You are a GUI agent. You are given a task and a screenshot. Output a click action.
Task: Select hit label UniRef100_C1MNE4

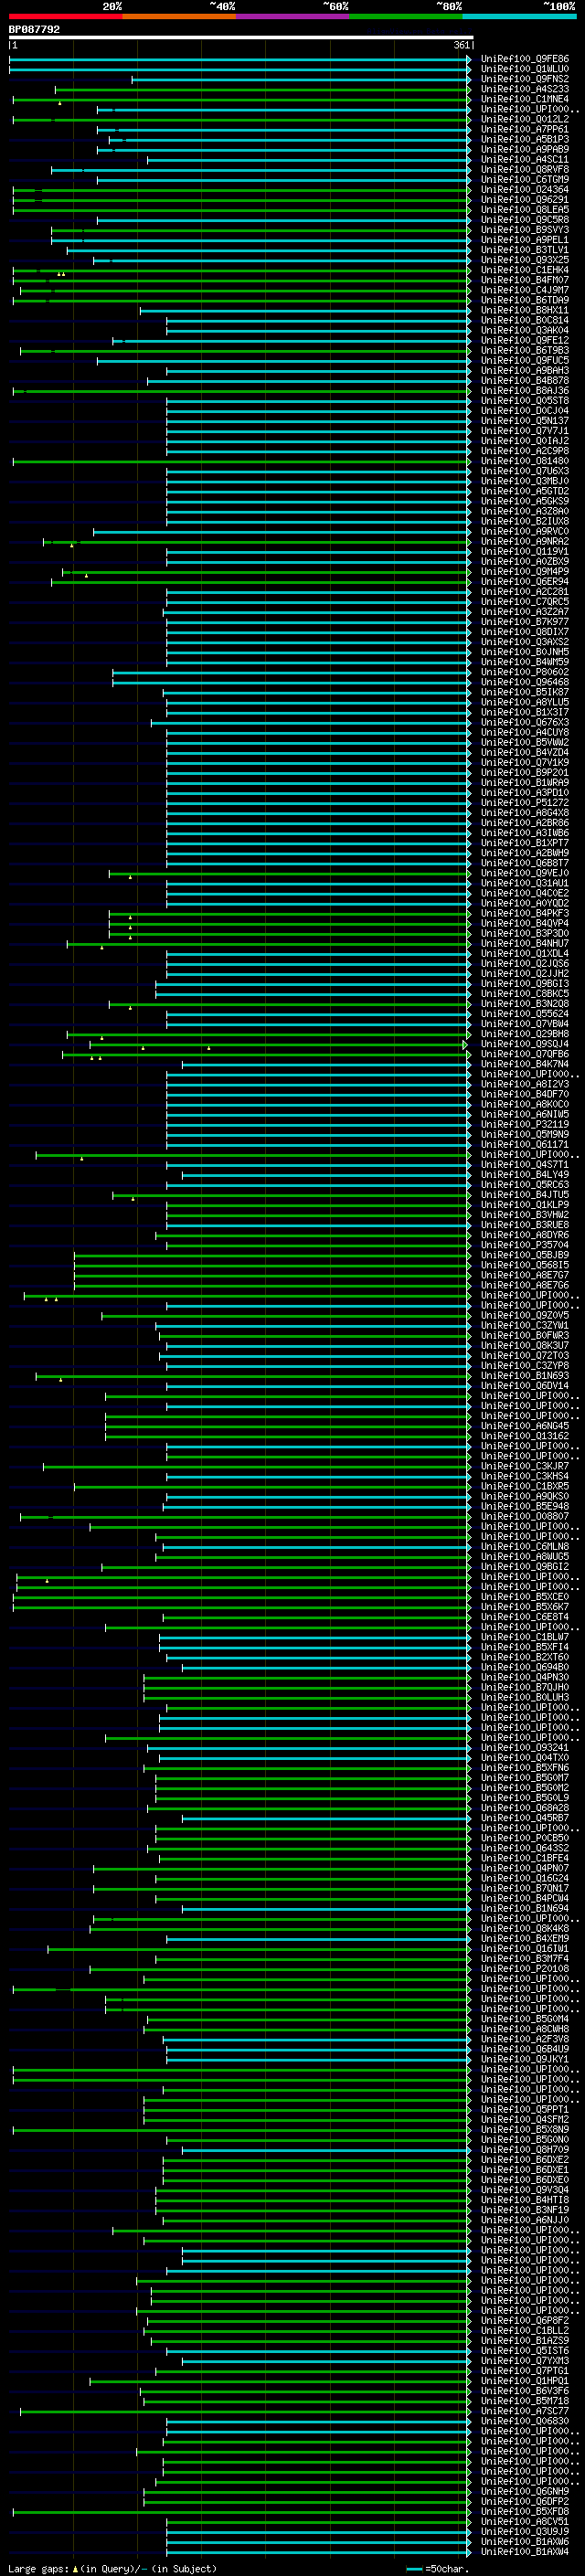[525, 99]
